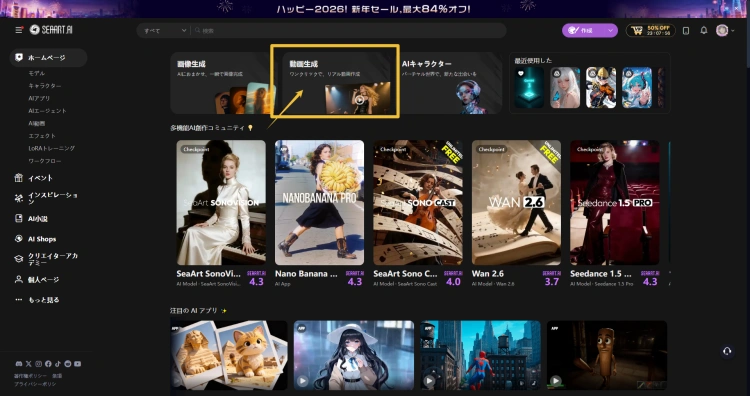750x396 pixels.
Task: Click the 最近使用した label
Action: click(533, 61)
